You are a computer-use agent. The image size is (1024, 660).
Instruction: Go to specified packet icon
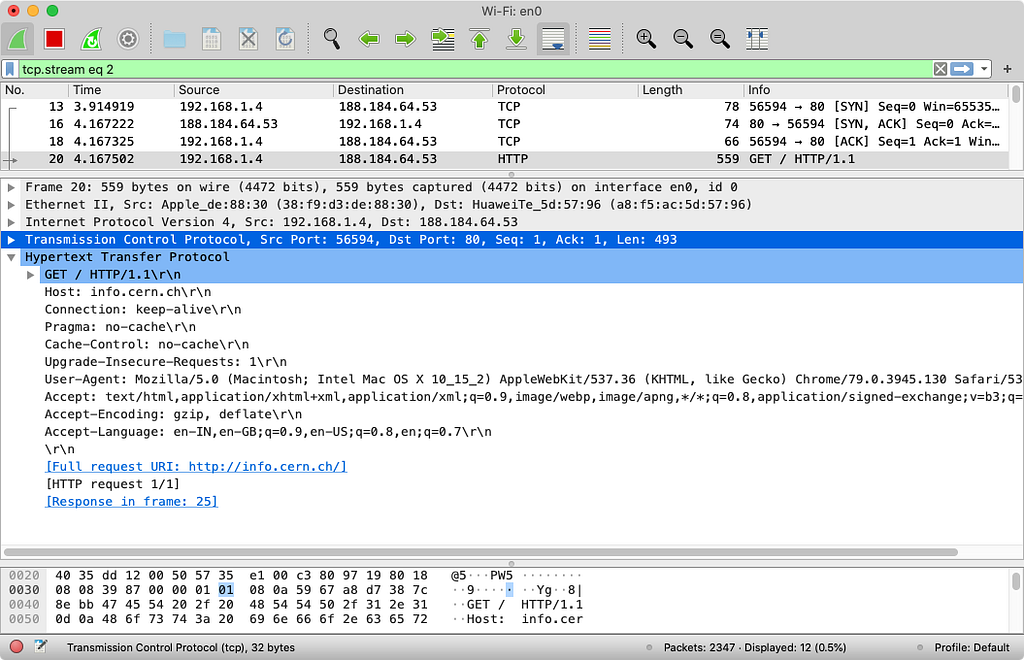[x=443, y=39]
